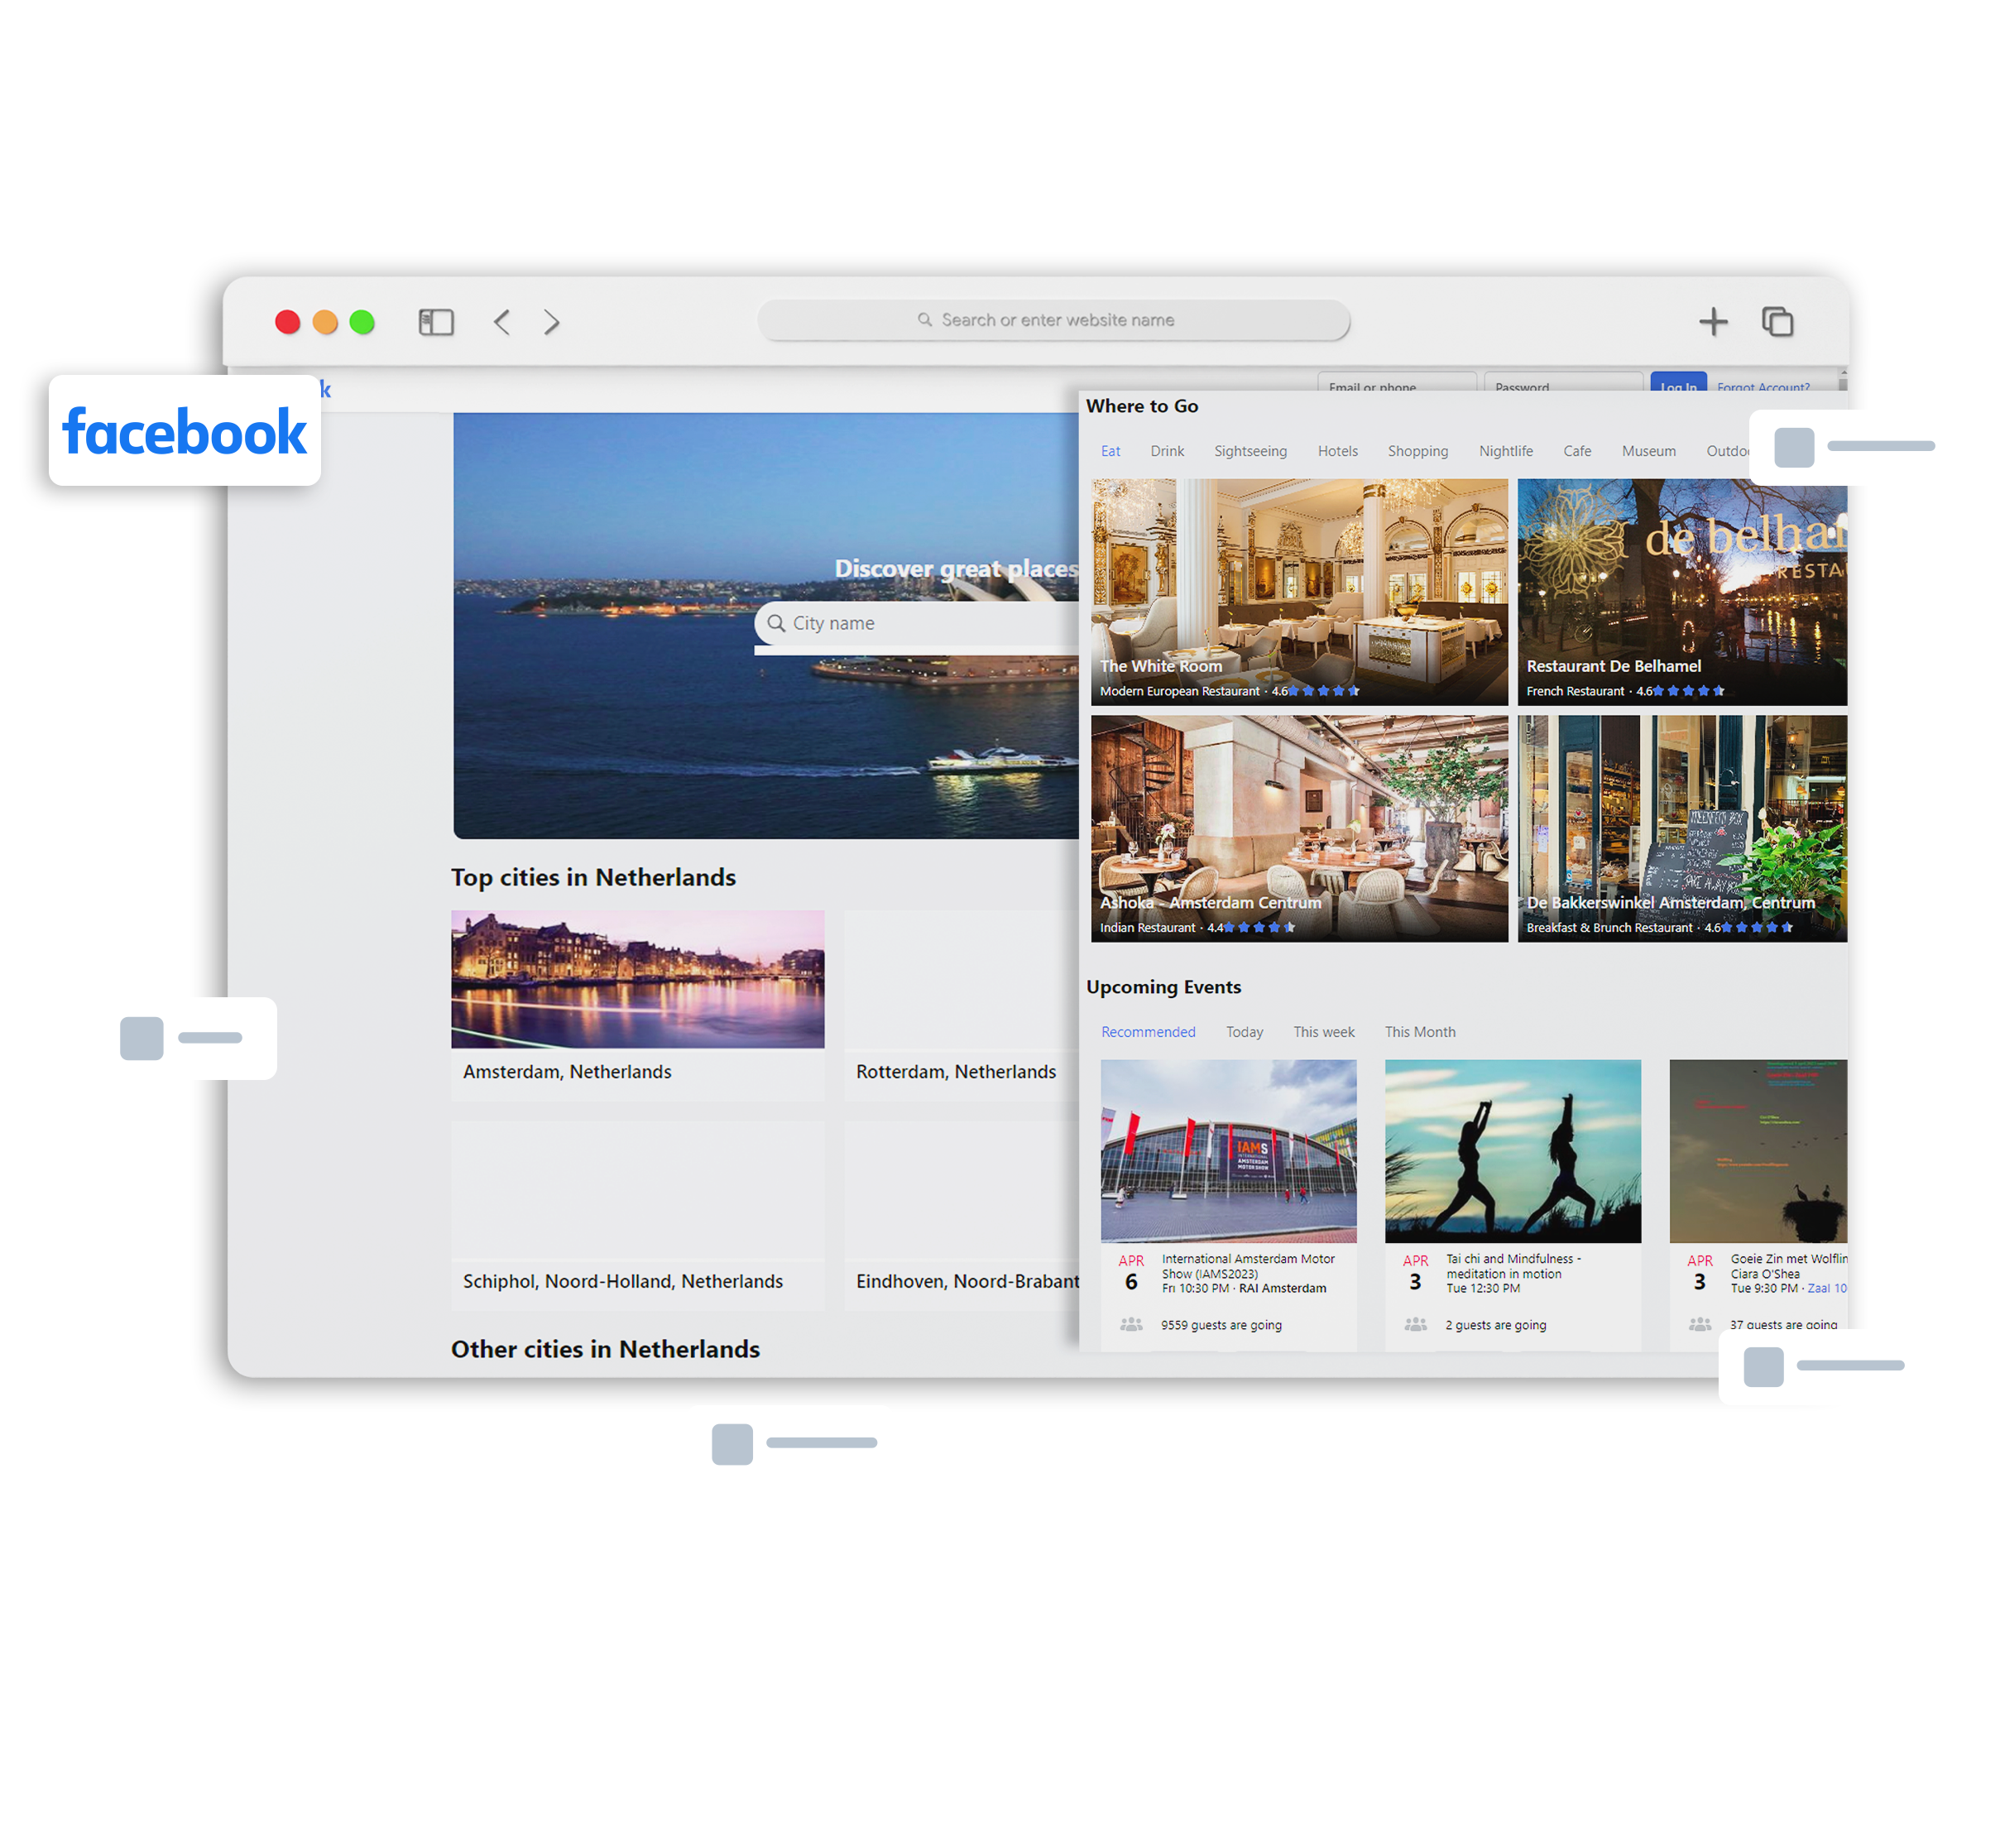Open the Hotels category in Where to Go
Screen dimensions: 2000x1848
pyautogui.click(x=1337, y=451)
